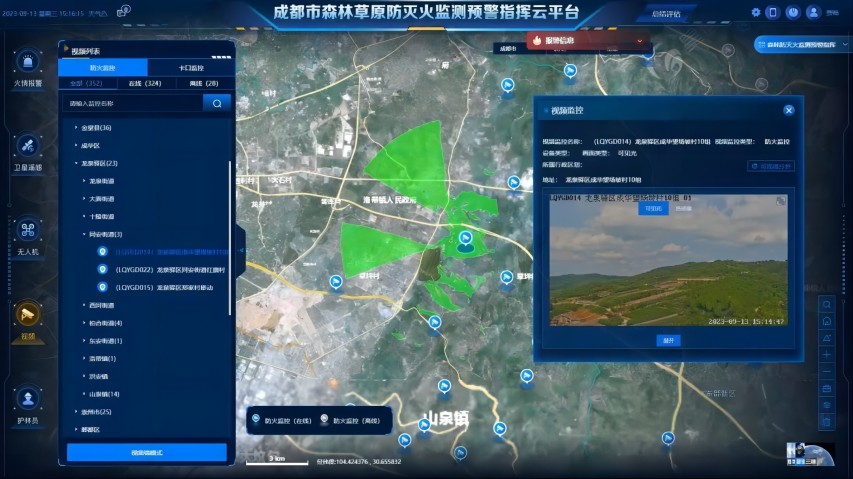The image size is (853, 479).
Task: Open the 护林员 forest ranger module
Action: click(x=28, y=400)
